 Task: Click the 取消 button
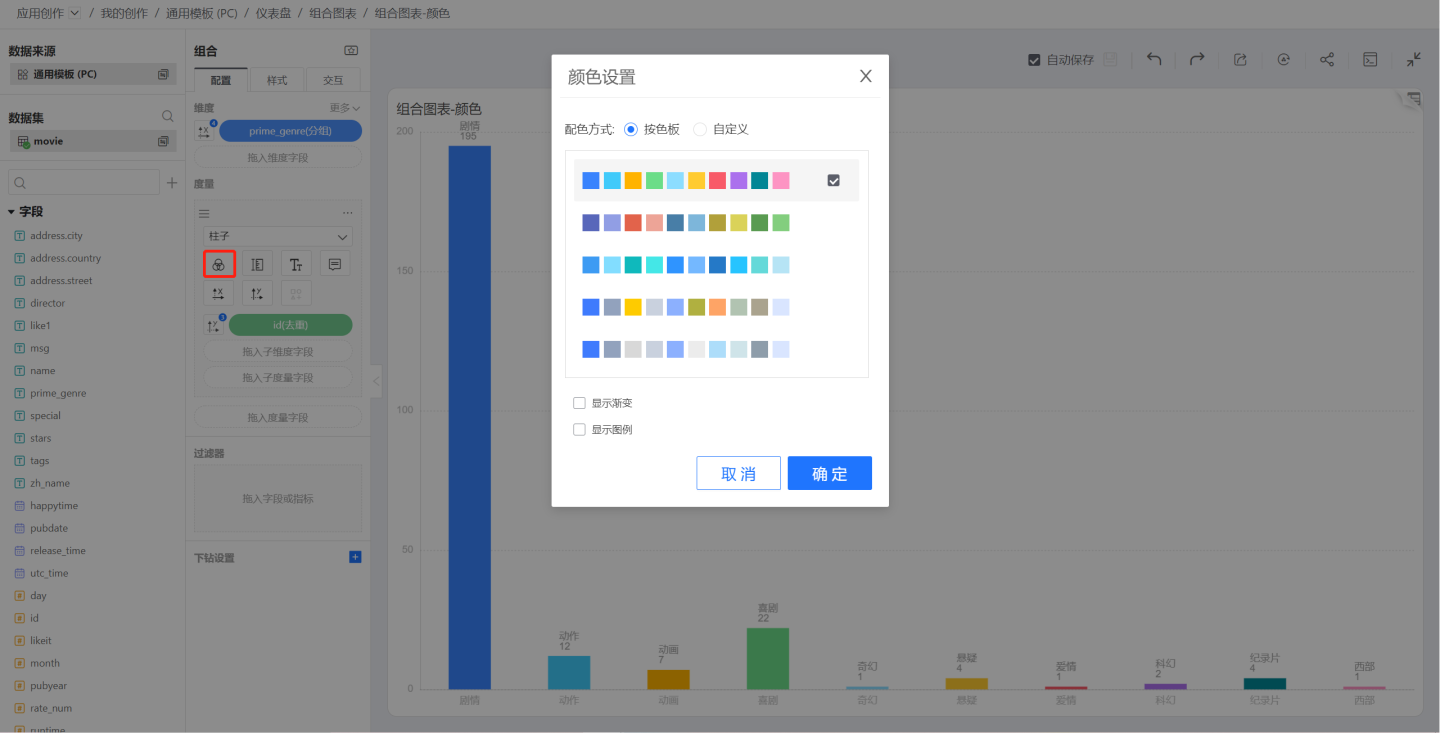coord(738,474)
